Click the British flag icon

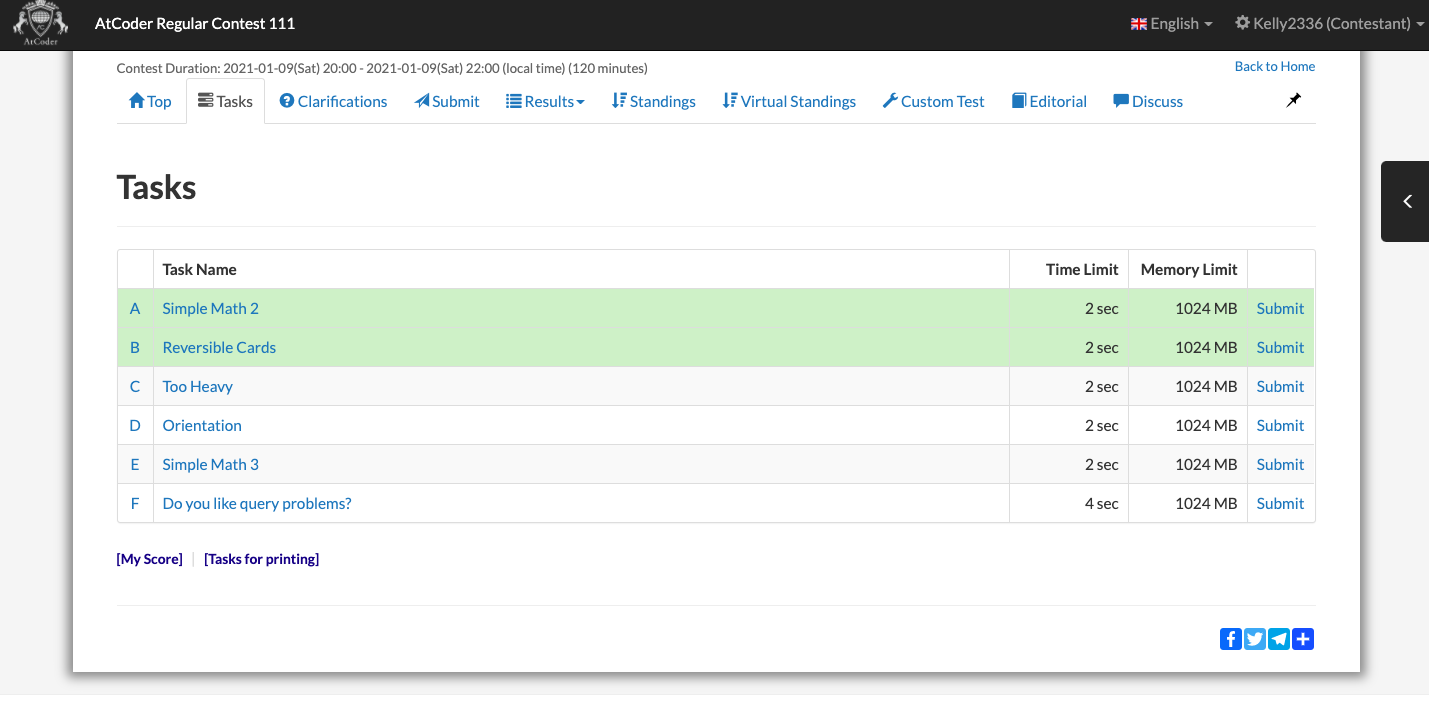click(1138, 23)
